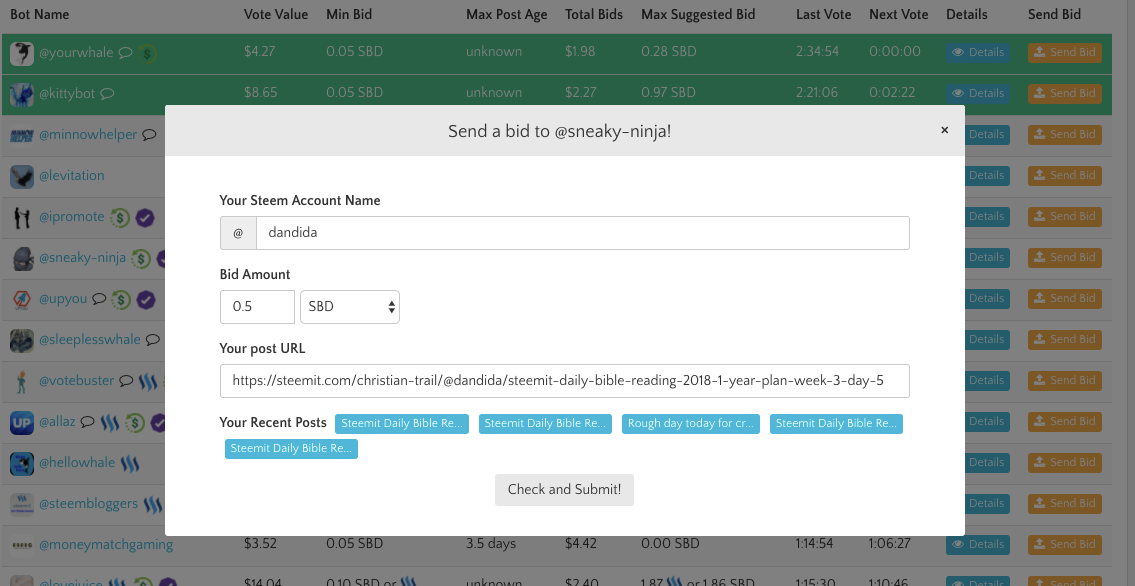
Task: Send Bid to @moneymatchgaming
Action: pos(1065,545)
